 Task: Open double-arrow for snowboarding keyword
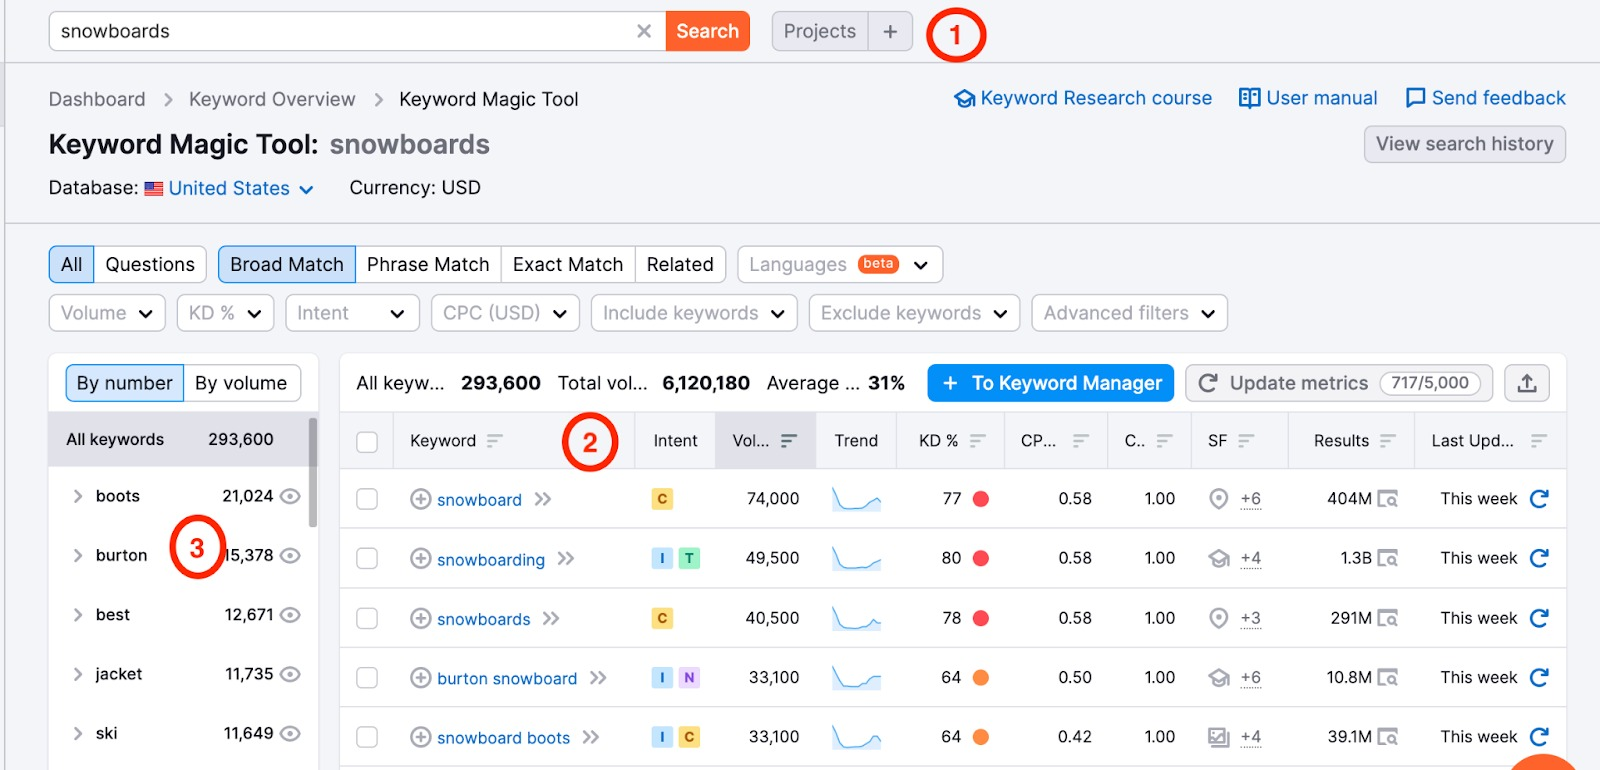[566, 559]
